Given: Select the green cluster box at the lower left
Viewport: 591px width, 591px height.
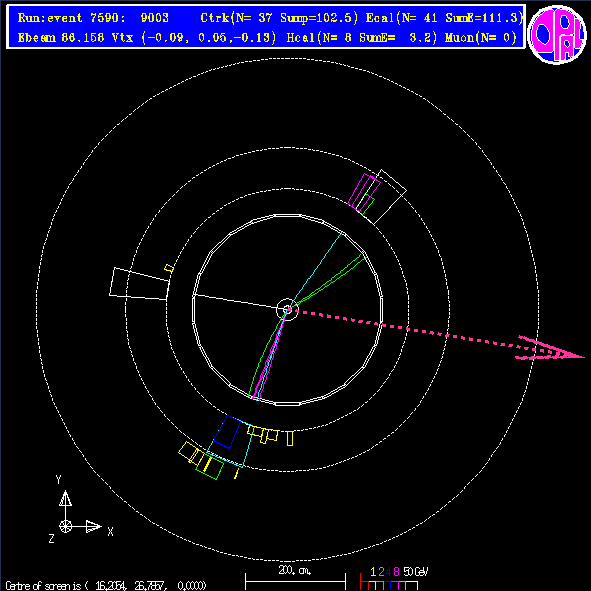Looking at the screenshot, I should point(210,467).
